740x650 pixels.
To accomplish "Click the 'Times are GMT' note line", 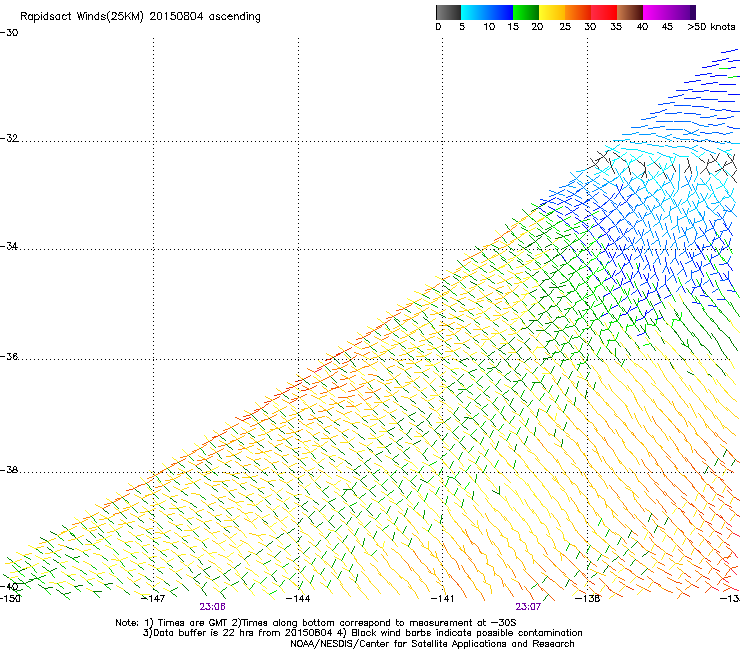I will (316, 623).
